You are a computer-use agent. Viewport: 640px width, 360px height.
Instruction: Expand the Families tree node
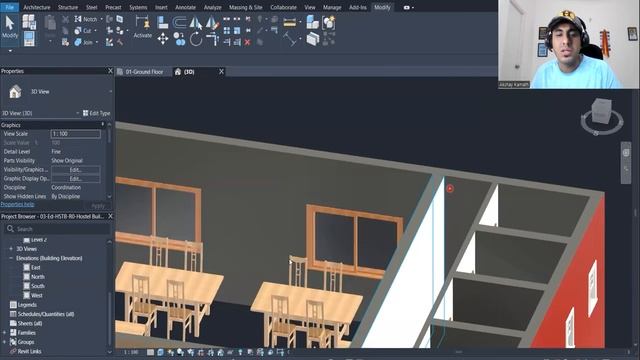pos(4,333)
